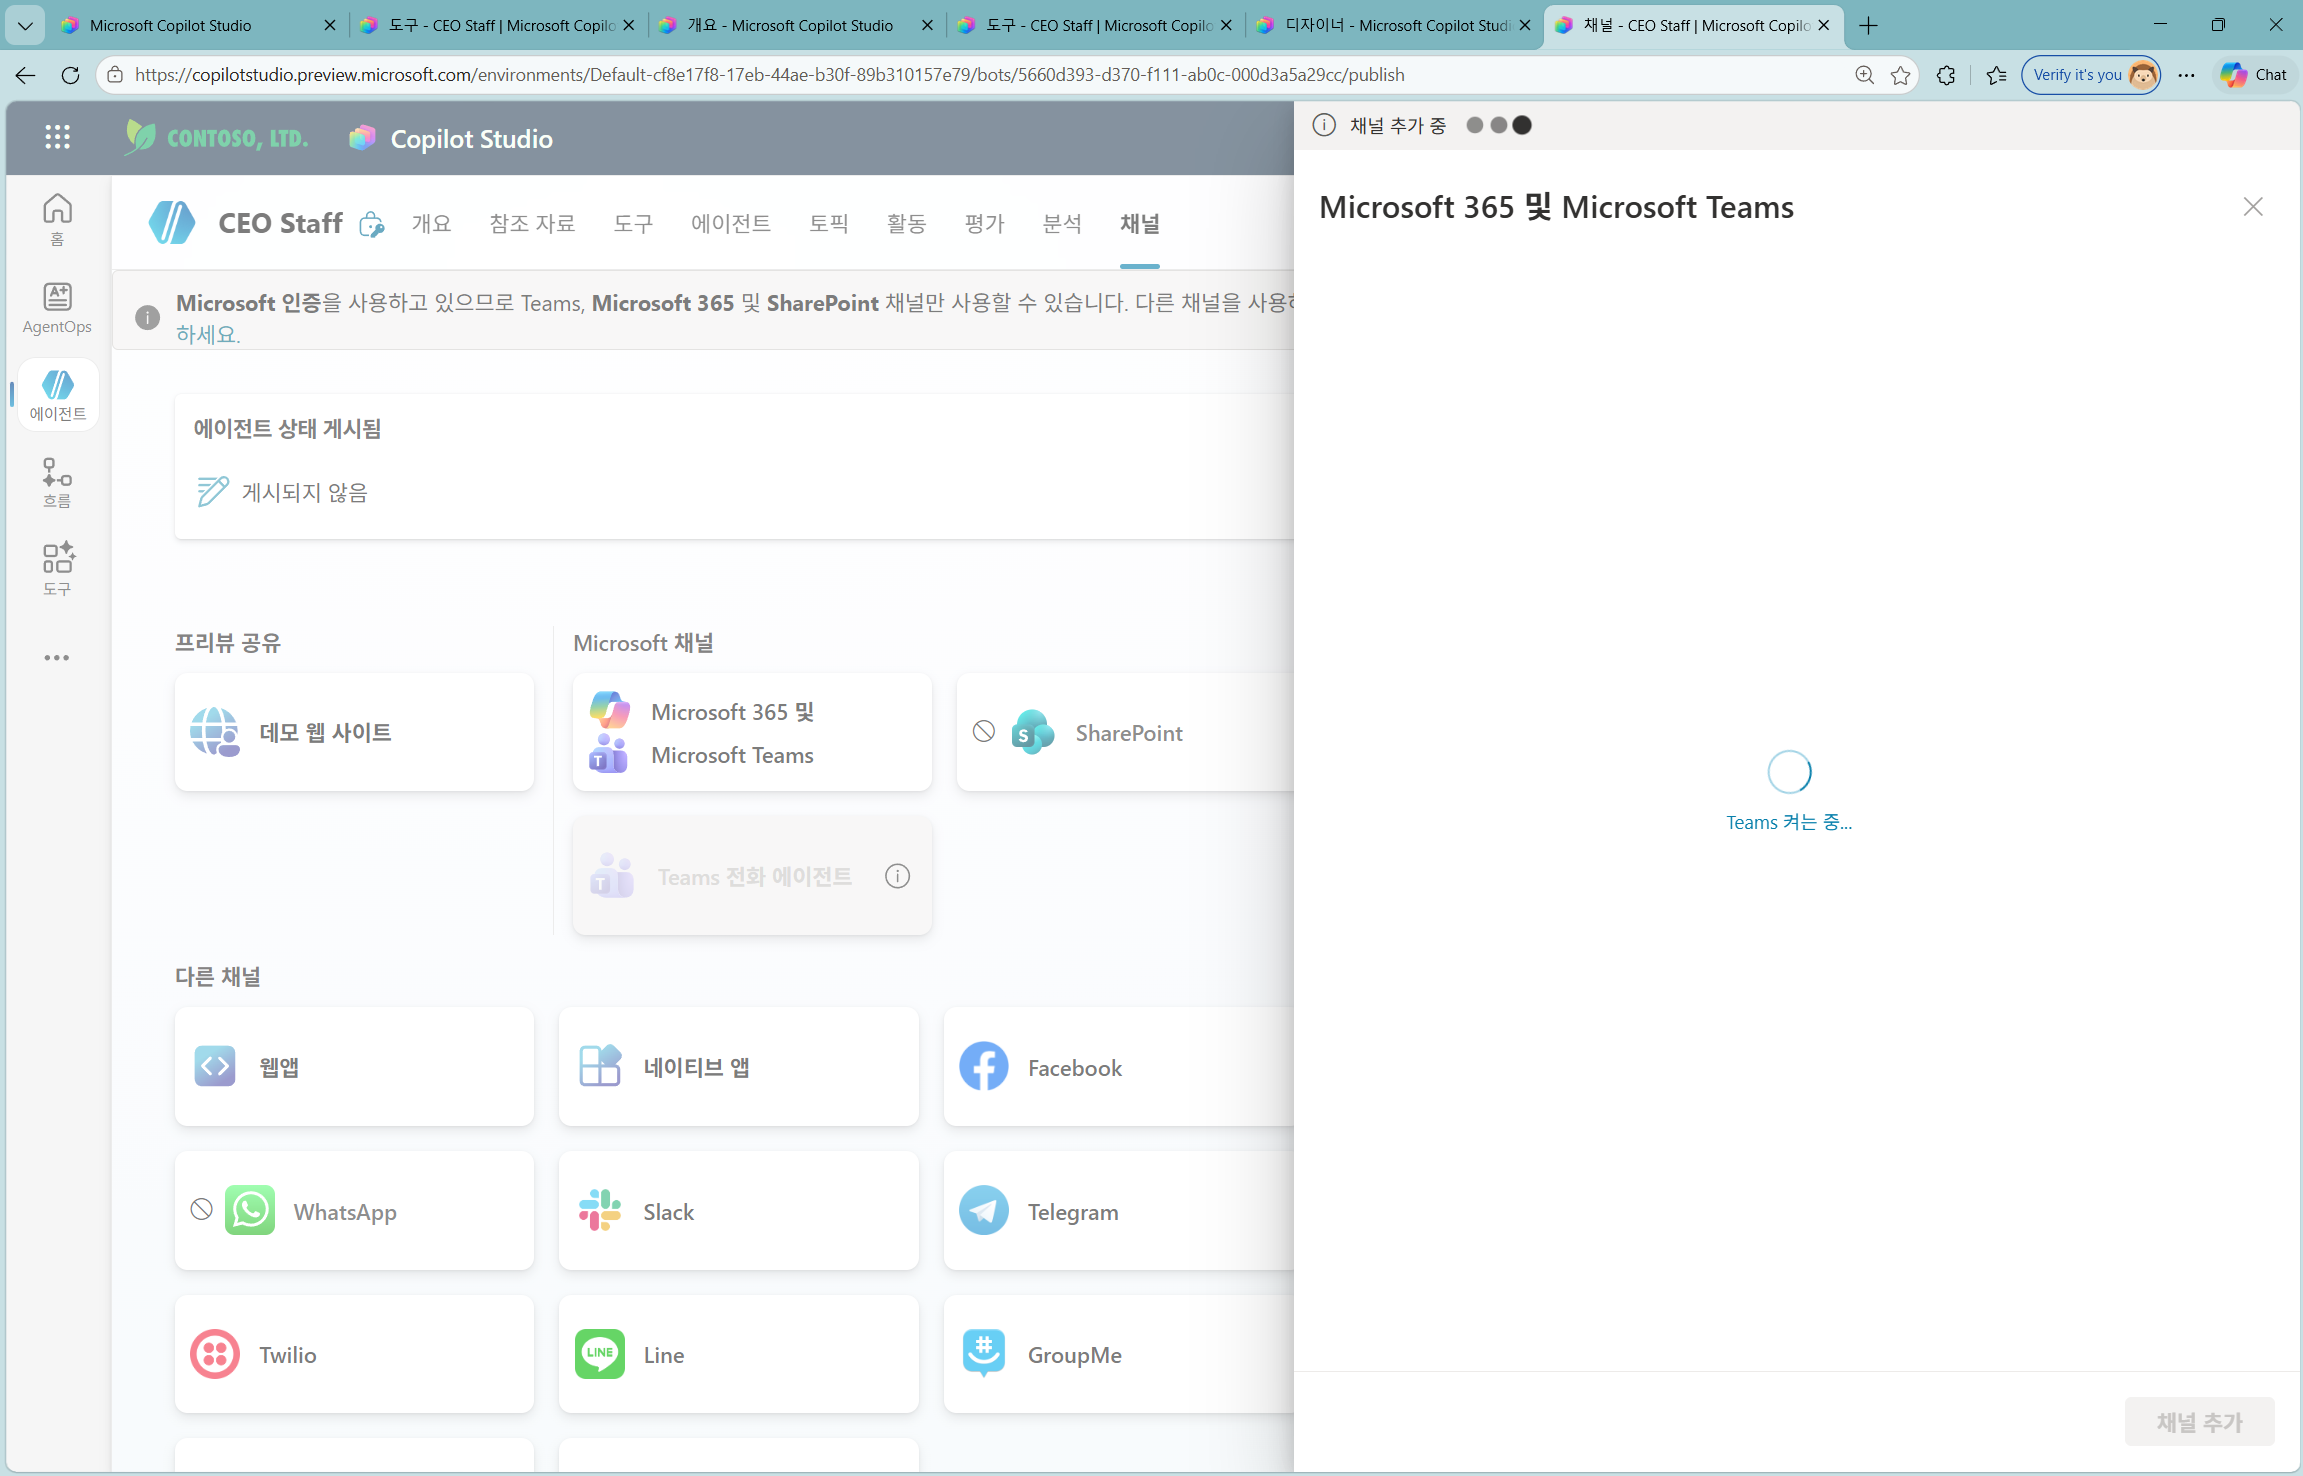2303x1476 pixels.
Task: Go to 홈 in left sidebar
Action: tap(57, 219)
